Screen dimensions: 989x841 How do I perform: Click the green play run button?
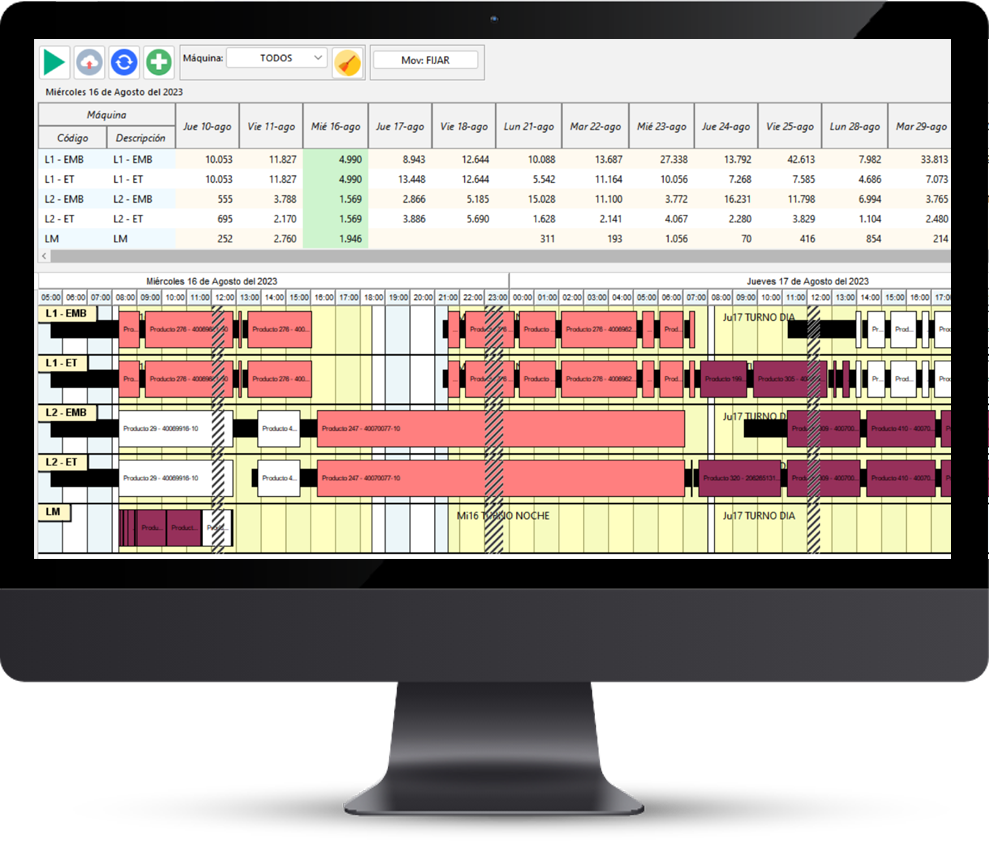[x=55, y=62]
